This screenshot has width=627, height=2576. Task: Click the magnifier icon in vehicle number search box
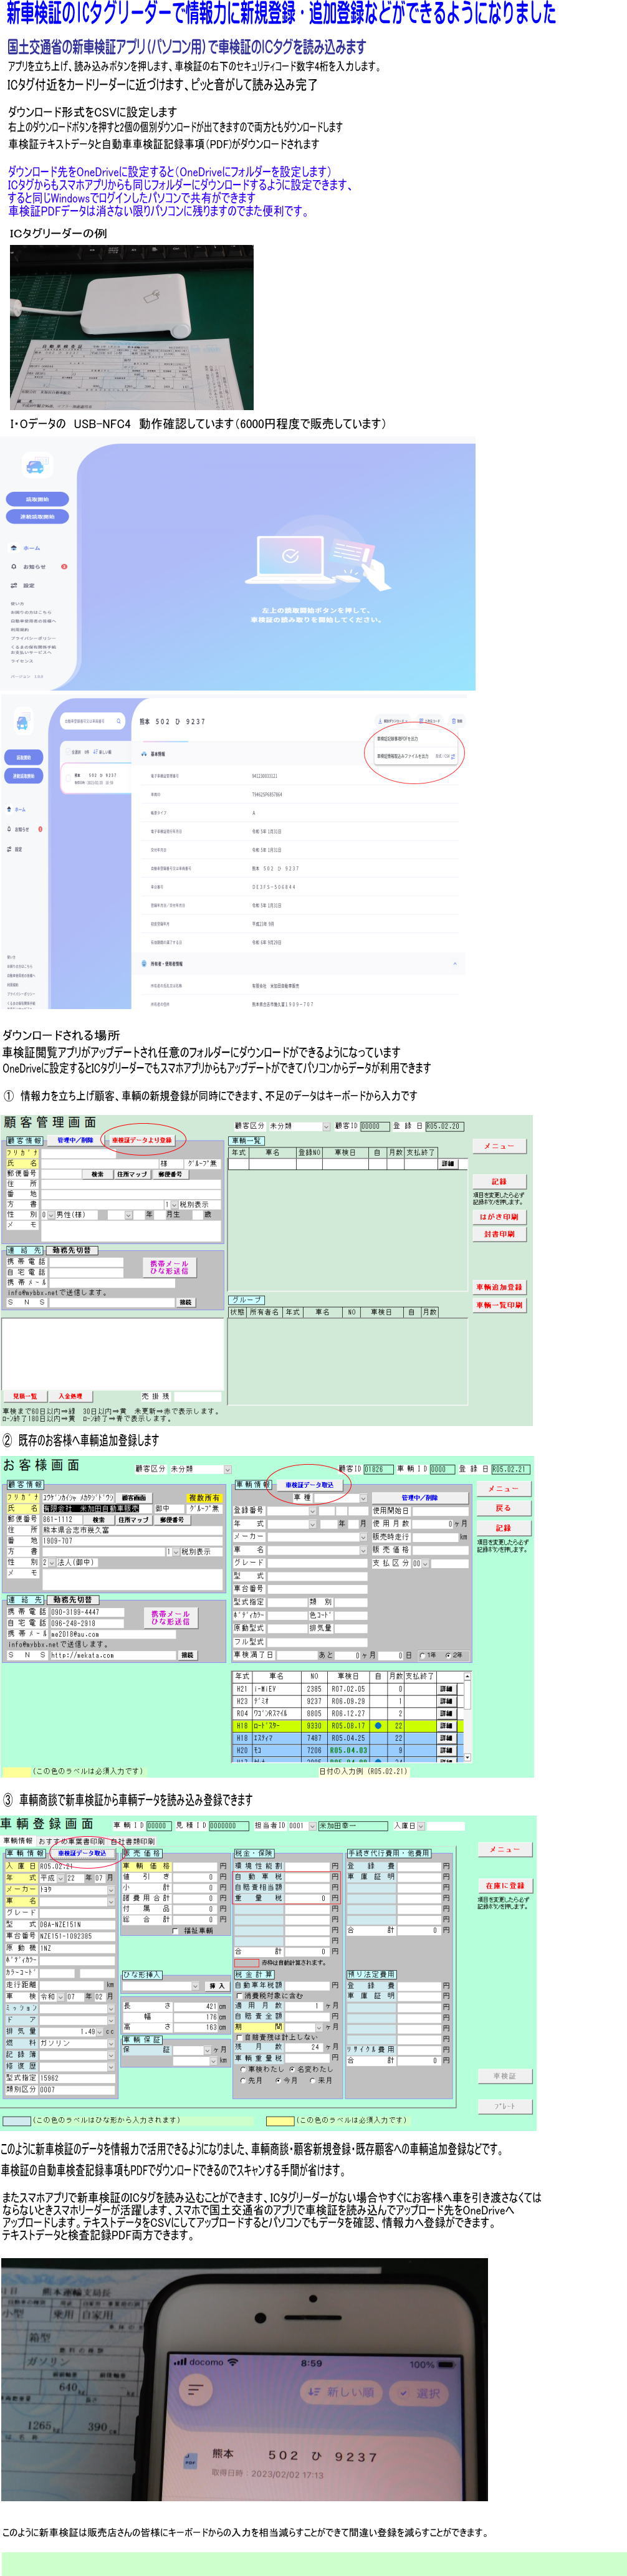pyautogui.click(x=118, y=720)
